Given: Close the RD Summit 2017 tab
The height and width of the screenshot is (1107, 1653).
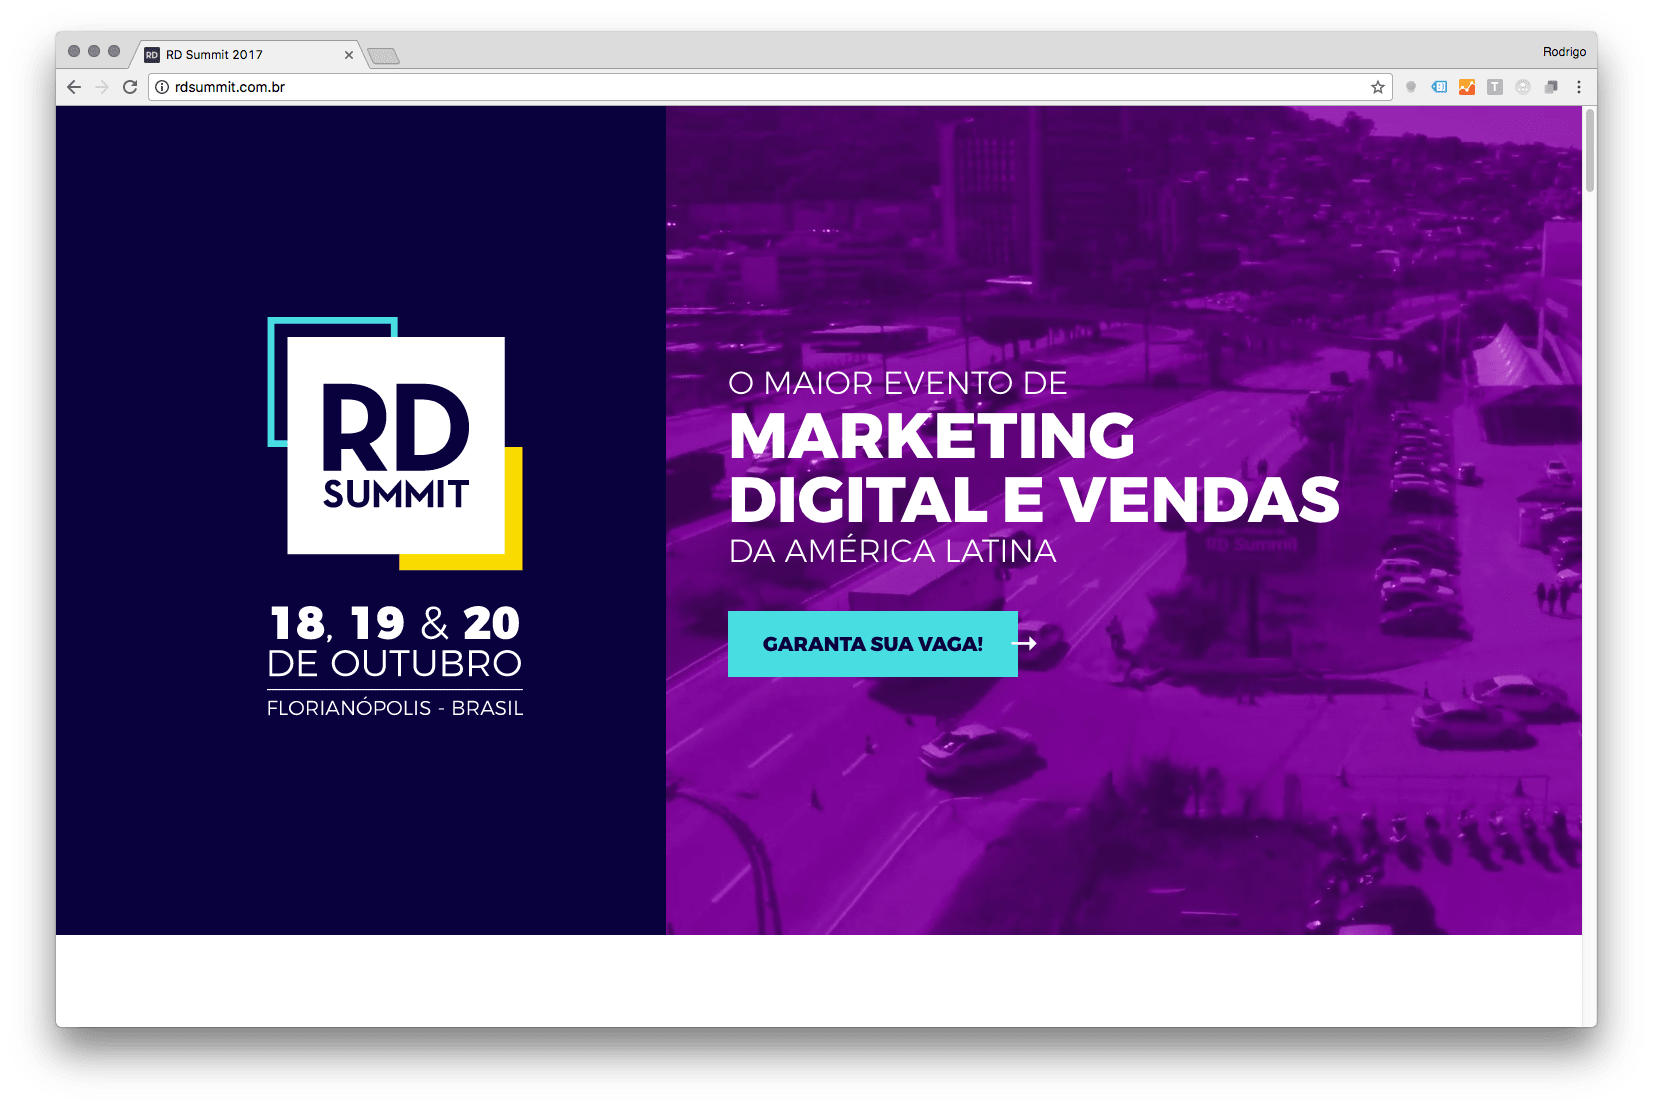Looking at the screenshot, I should pyautogui.click(x=349, y=55).
